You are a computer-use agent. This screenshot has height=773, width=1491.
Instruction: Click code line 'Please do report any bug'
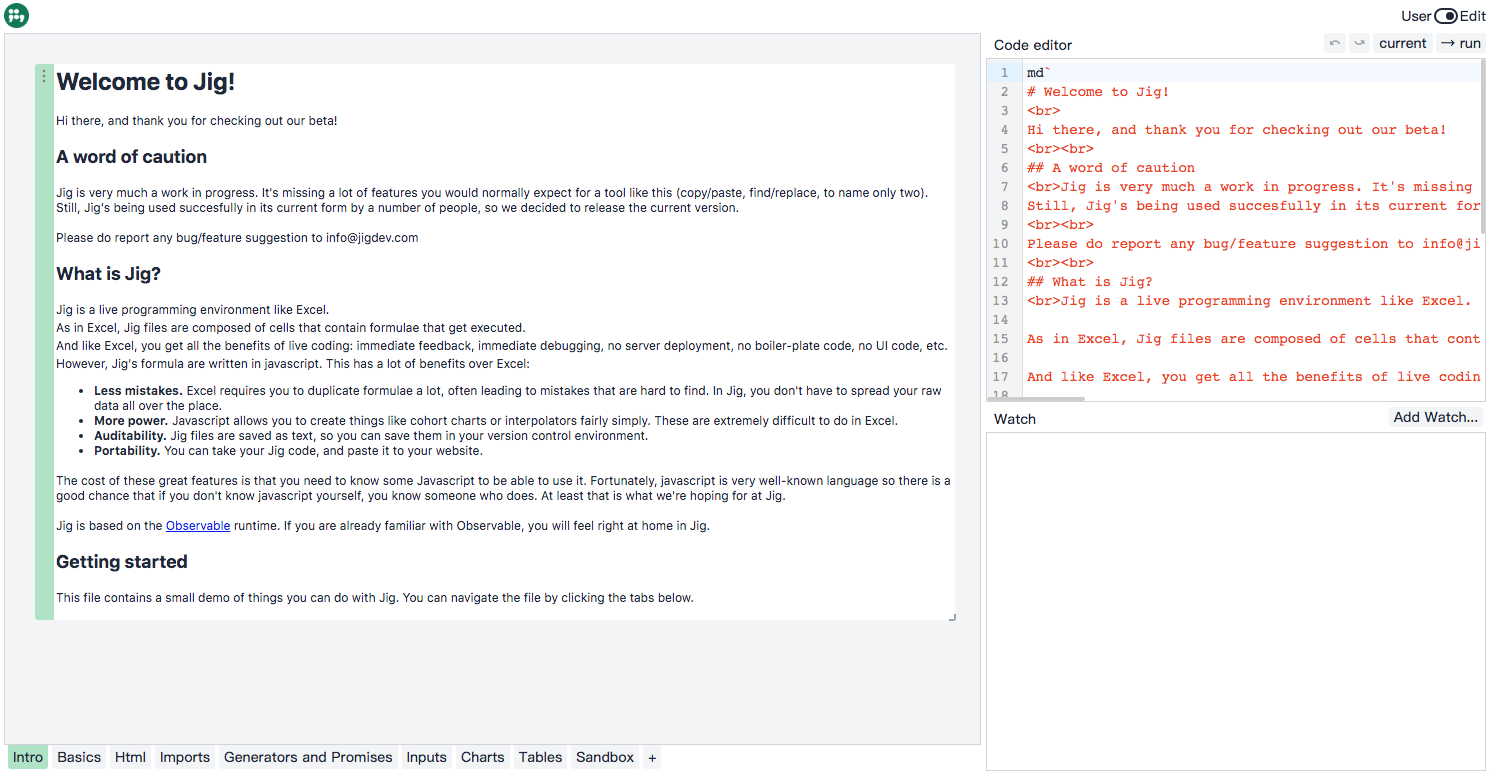[1253, 244]
